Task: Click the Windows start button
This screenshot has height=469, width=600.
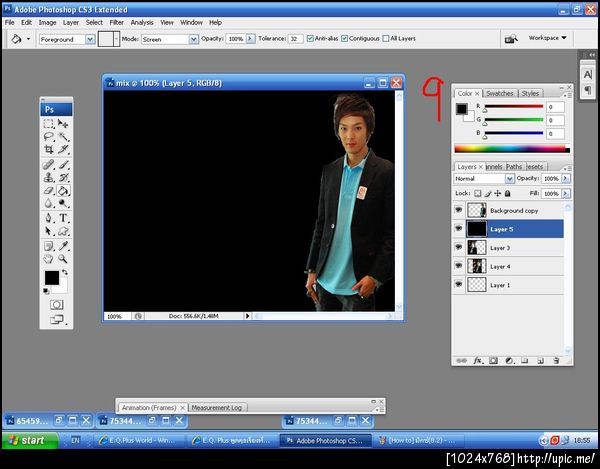Action: coord(30,440)
